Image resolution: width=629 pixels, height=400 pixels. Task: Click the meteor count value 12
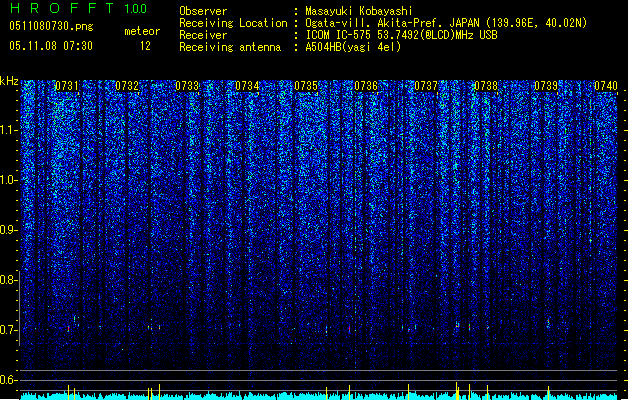145,46
